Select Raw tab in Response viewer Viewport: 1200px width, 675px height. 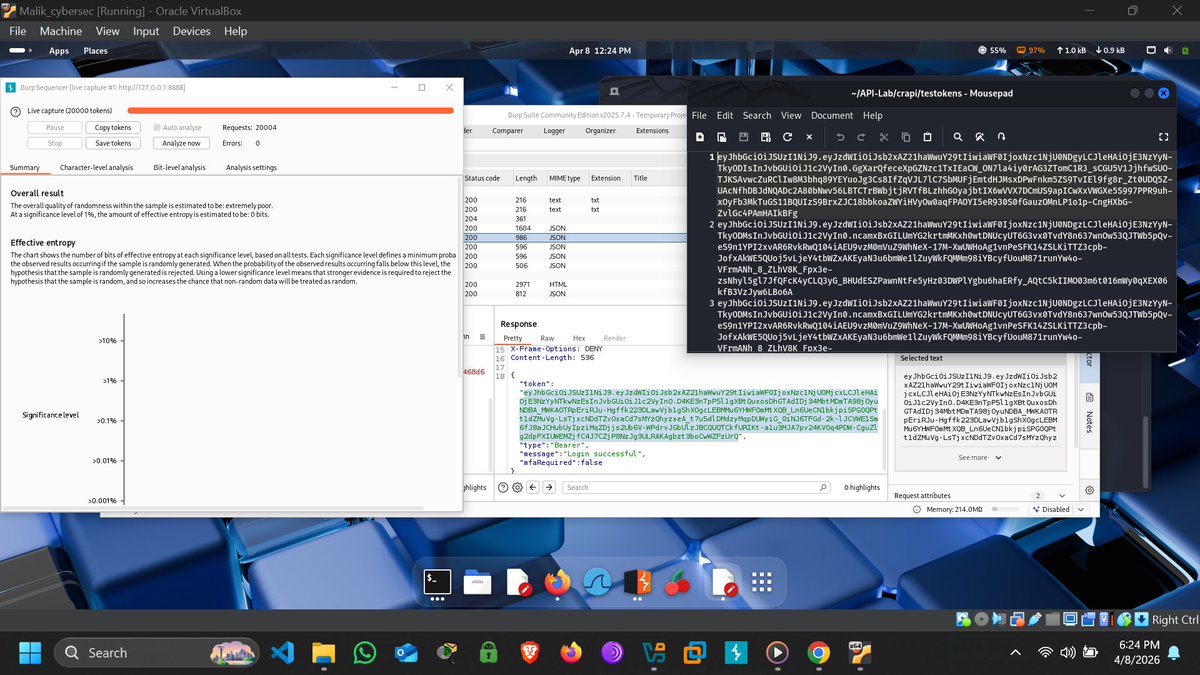click(x=547, y=339)
